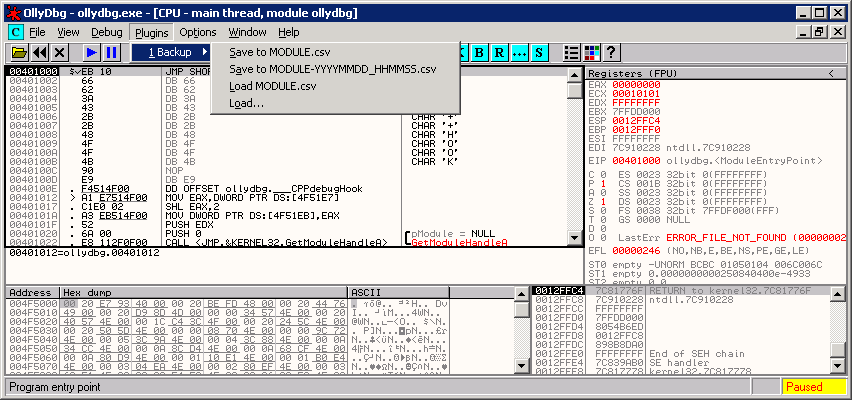Close the open Plugins menu
Viewport: 852px width, 400px height.
coord(152,33)
